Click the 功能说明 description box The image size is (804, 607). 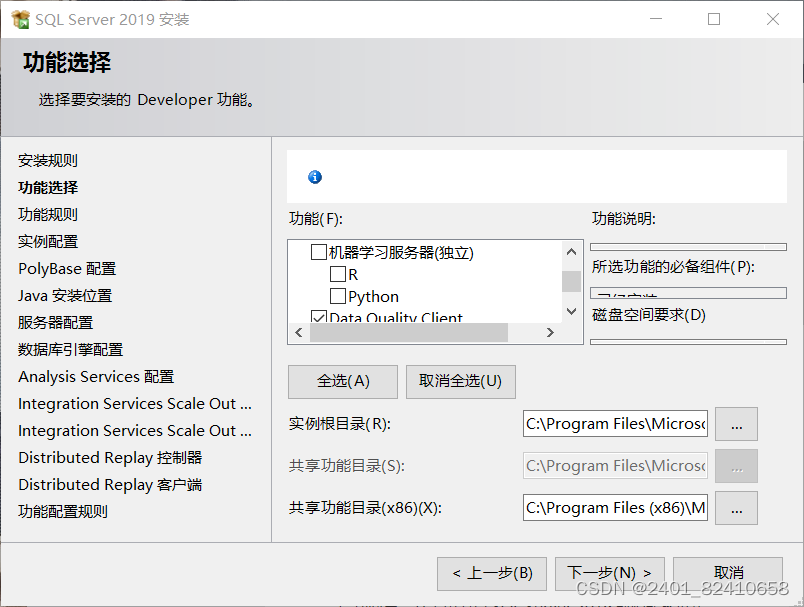tap(688, 247)
